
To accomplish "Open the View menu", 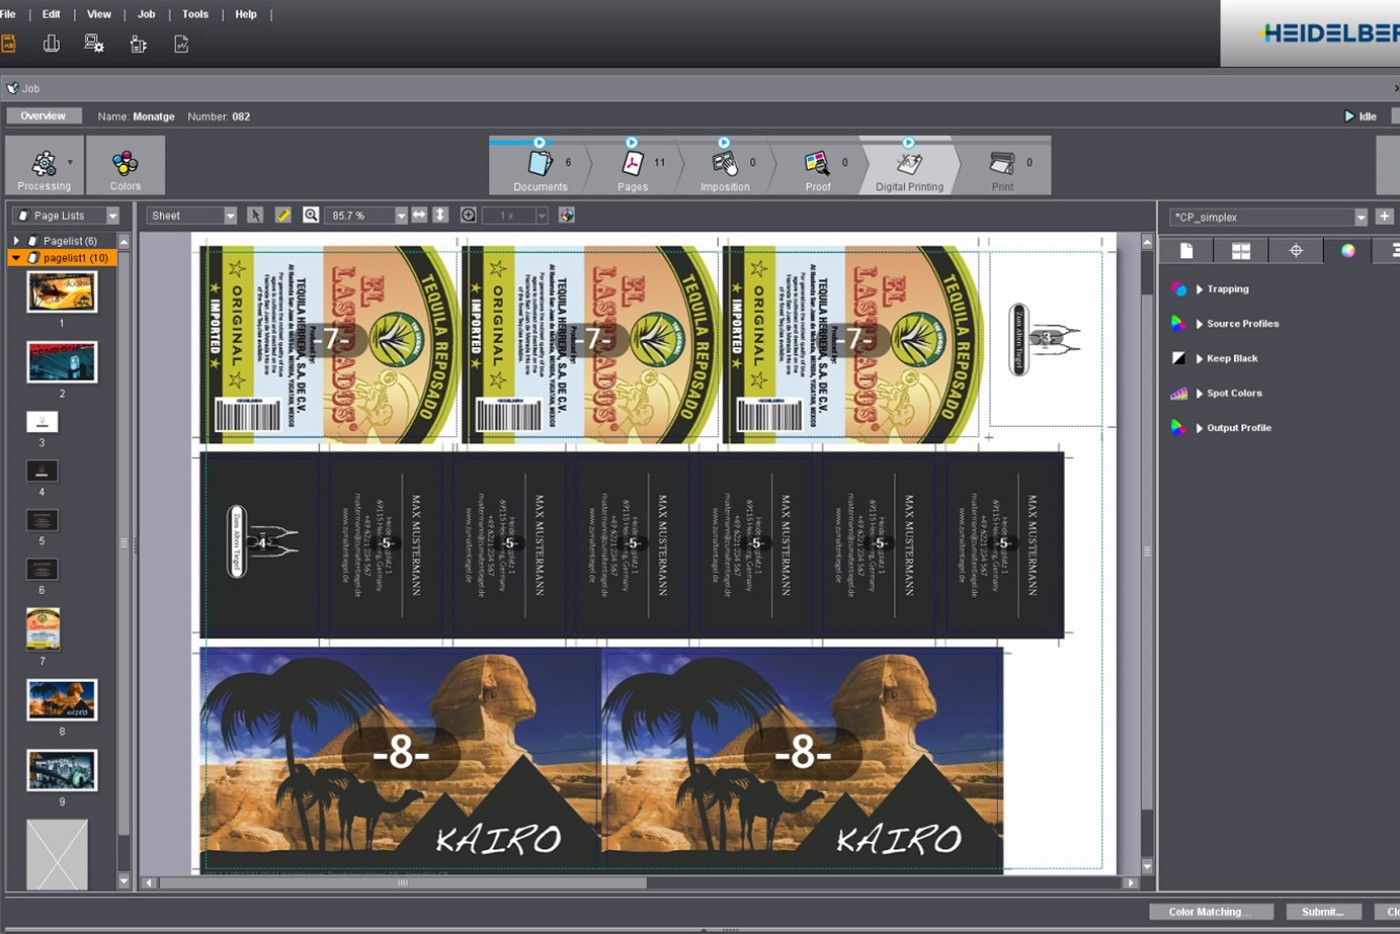I will (x=99, y=14).
